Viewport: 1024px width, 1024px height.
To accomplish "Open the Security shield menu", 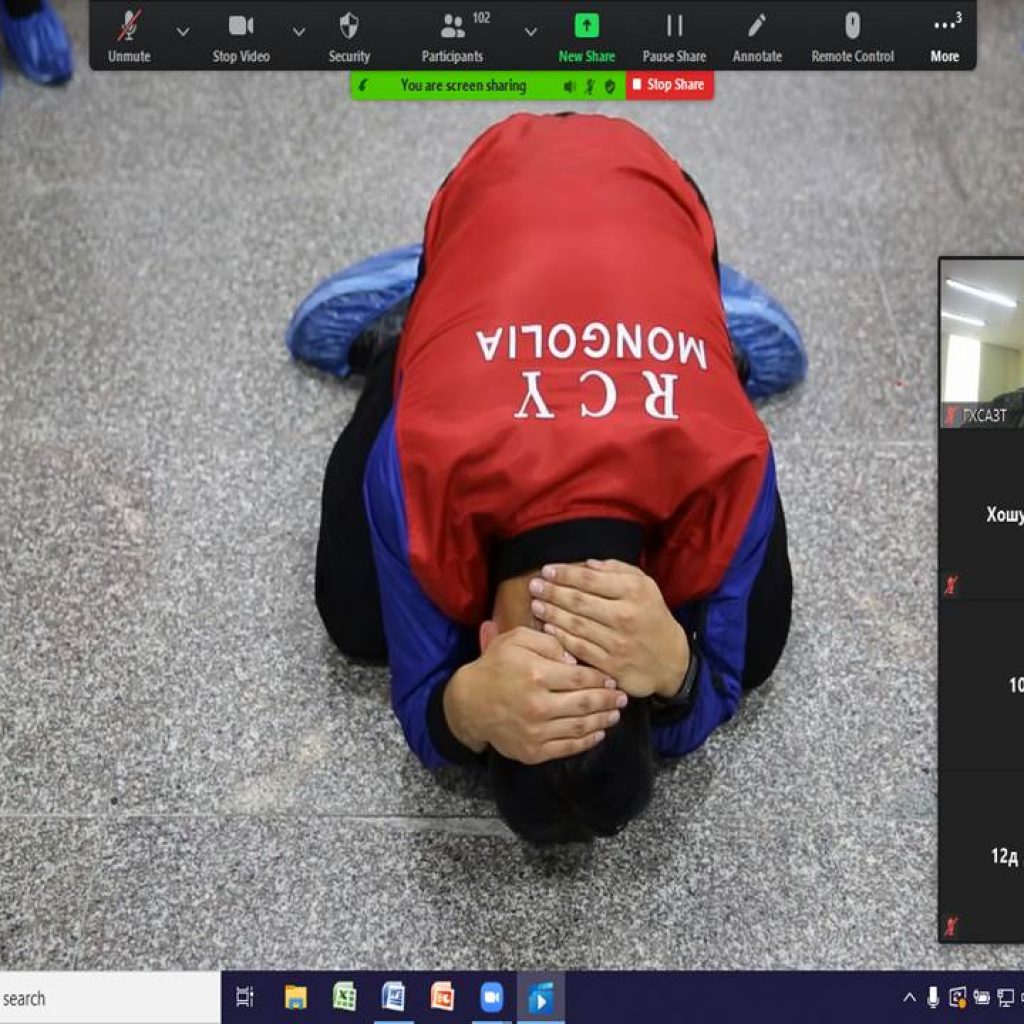I will 349,37.
